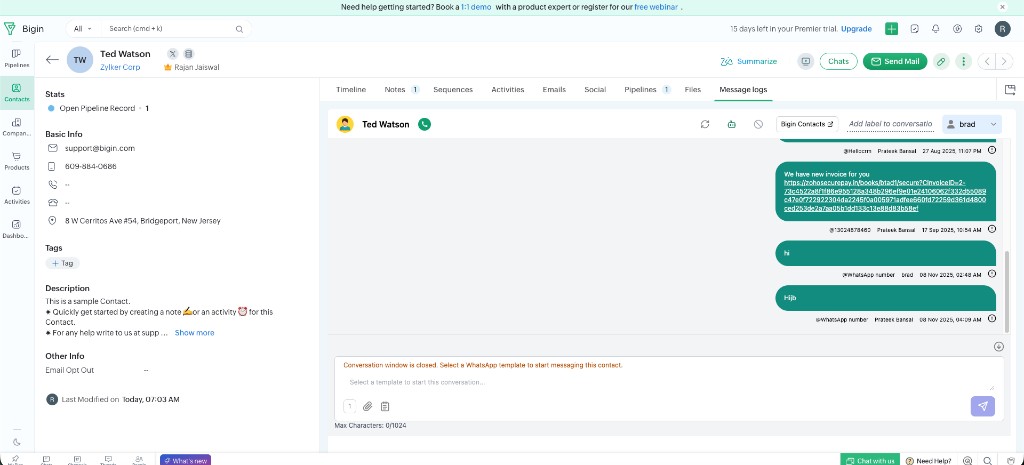This screenshot has height=465, width=1024.
Task: Select the Message logs tab
Action: [743, 89]
